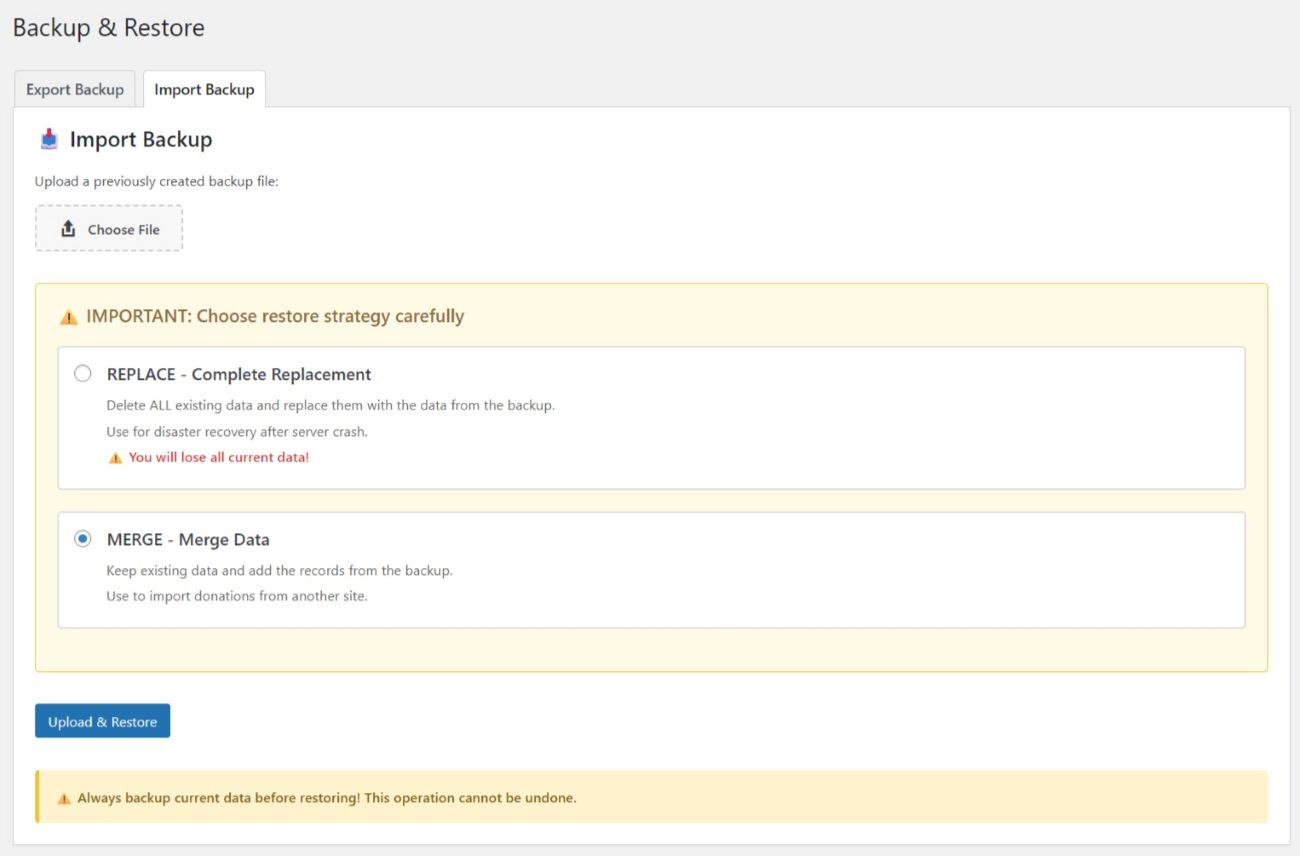Click the upload icon inside Choose File
Screen dimensions: 1300x856
pos(68,228)
